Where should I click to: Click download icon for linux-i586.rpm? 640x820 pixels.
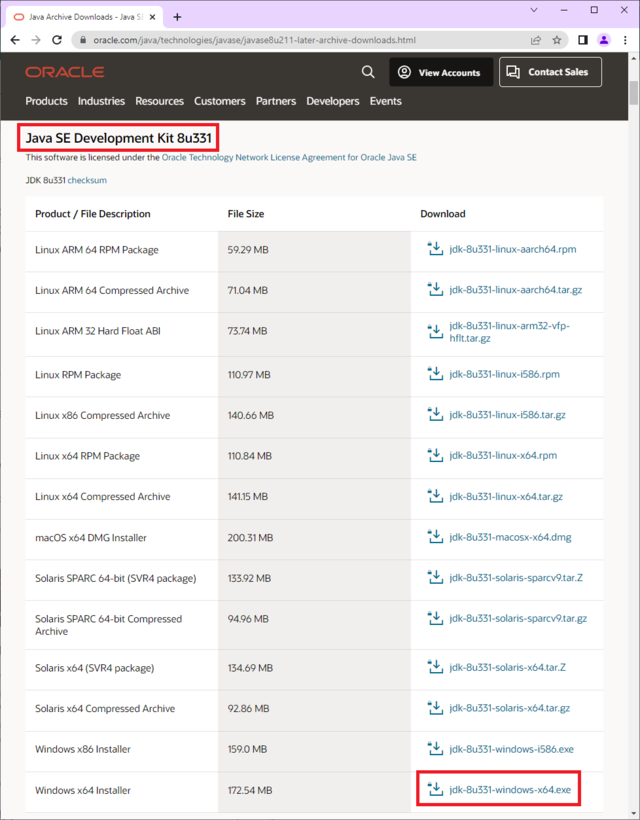point(435,374)
